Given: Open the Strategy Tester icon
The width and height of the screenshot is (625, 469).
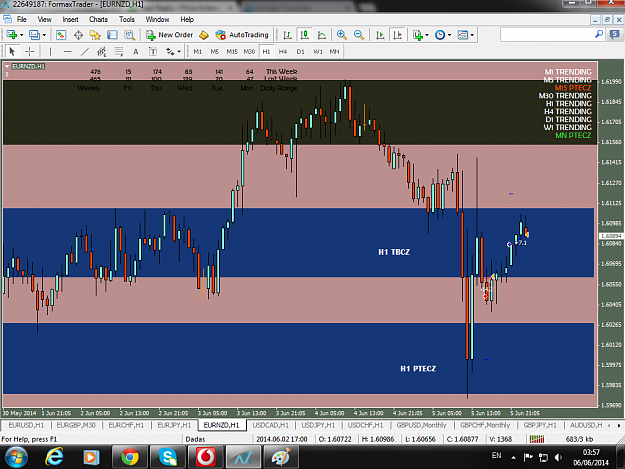Looking at the screenshot, I should (x=130, y=35).
